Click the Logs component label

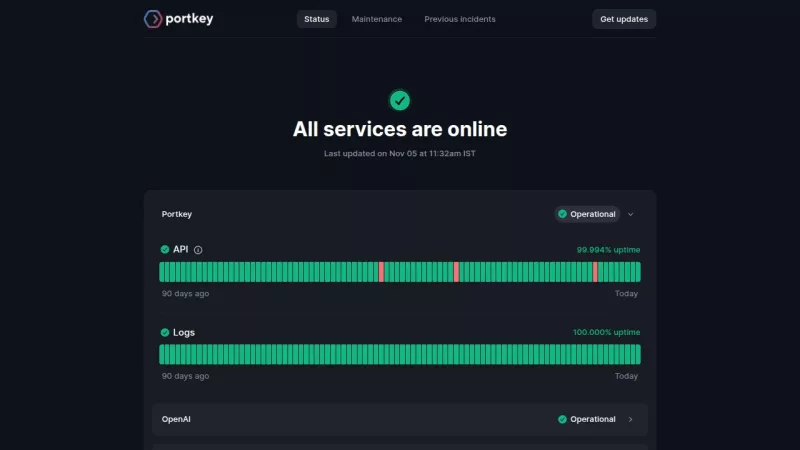[184, 333]
